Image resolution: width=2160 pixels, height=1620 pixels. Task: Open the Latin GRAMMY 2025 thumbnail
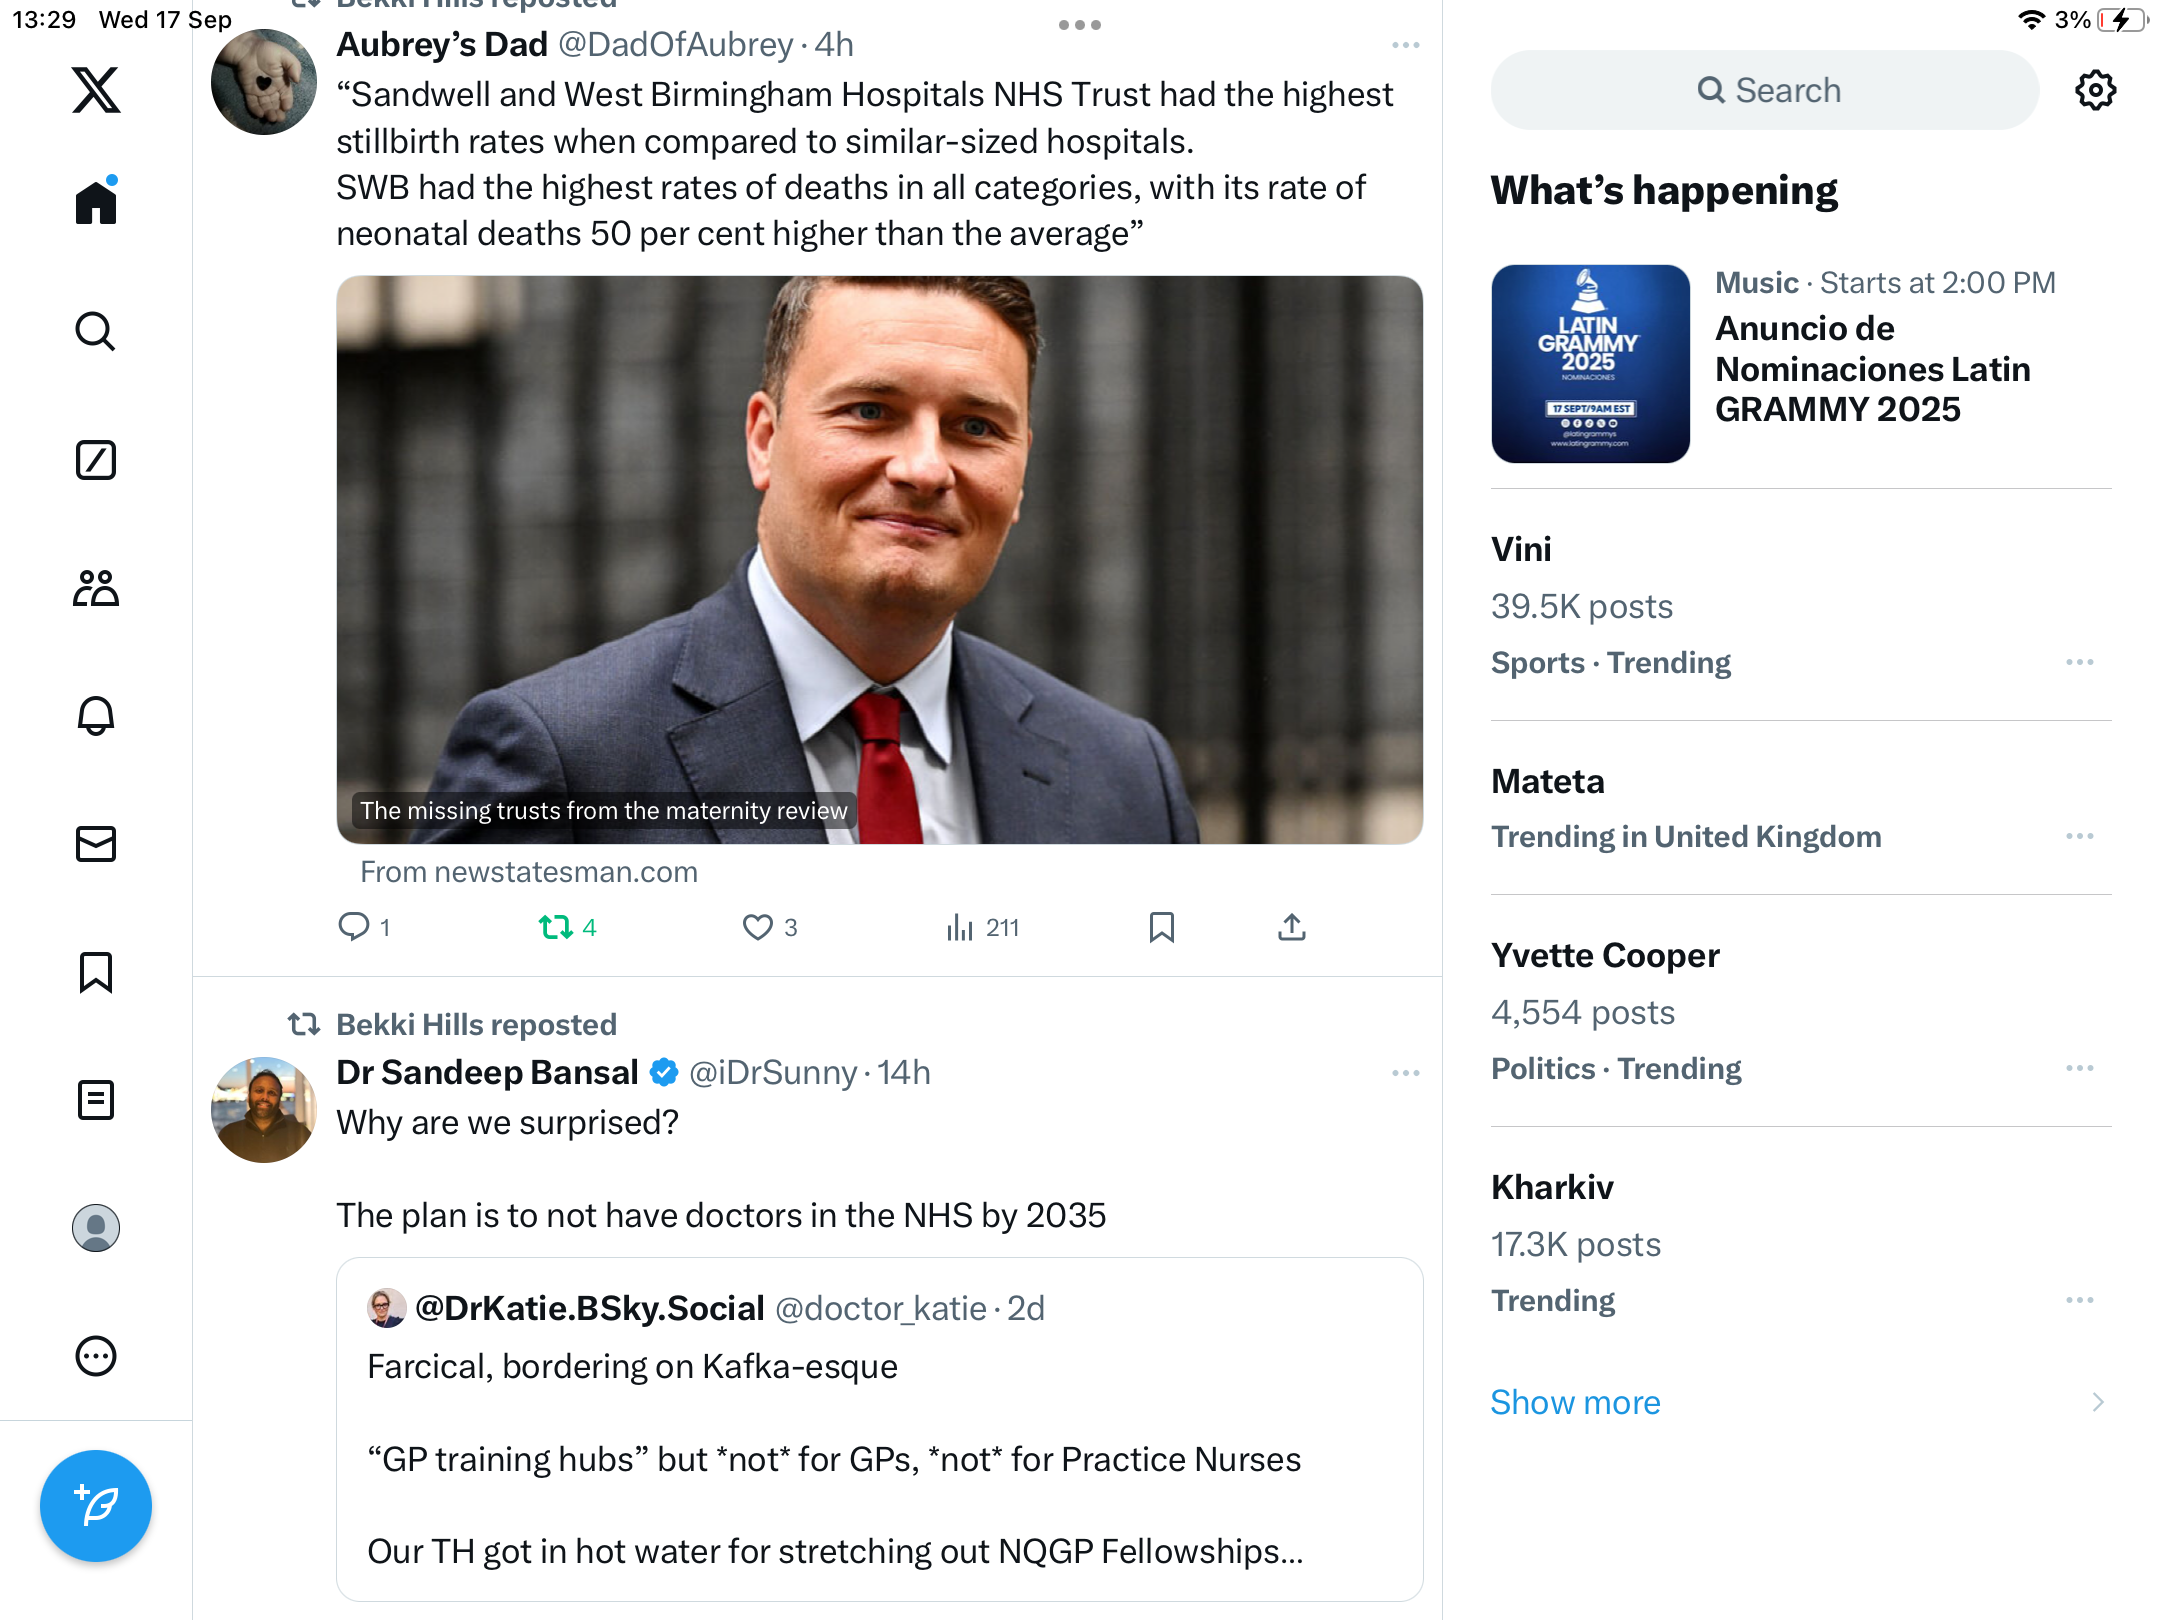pos(1590,364)
